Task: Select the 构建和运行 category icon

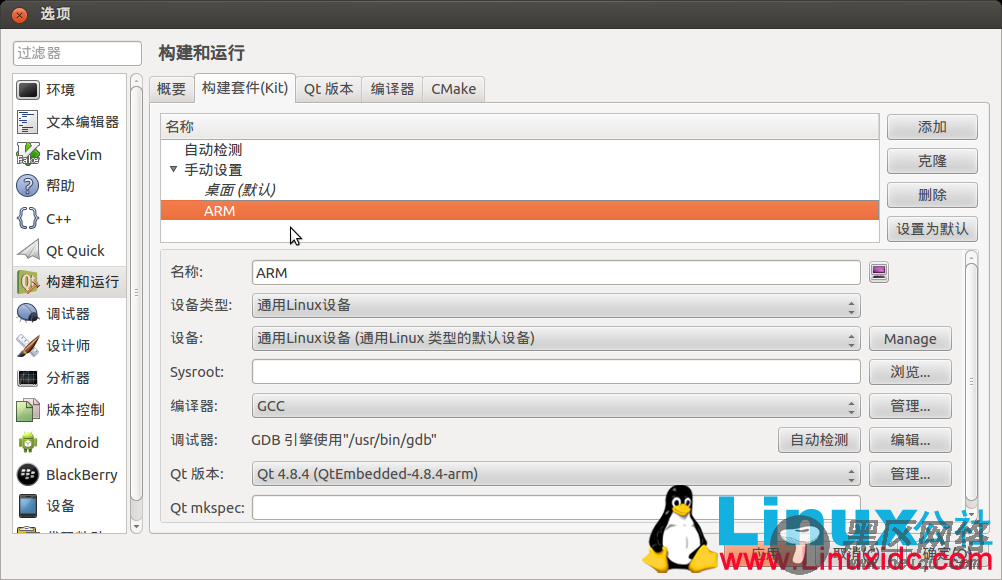Action: point(27,282)
